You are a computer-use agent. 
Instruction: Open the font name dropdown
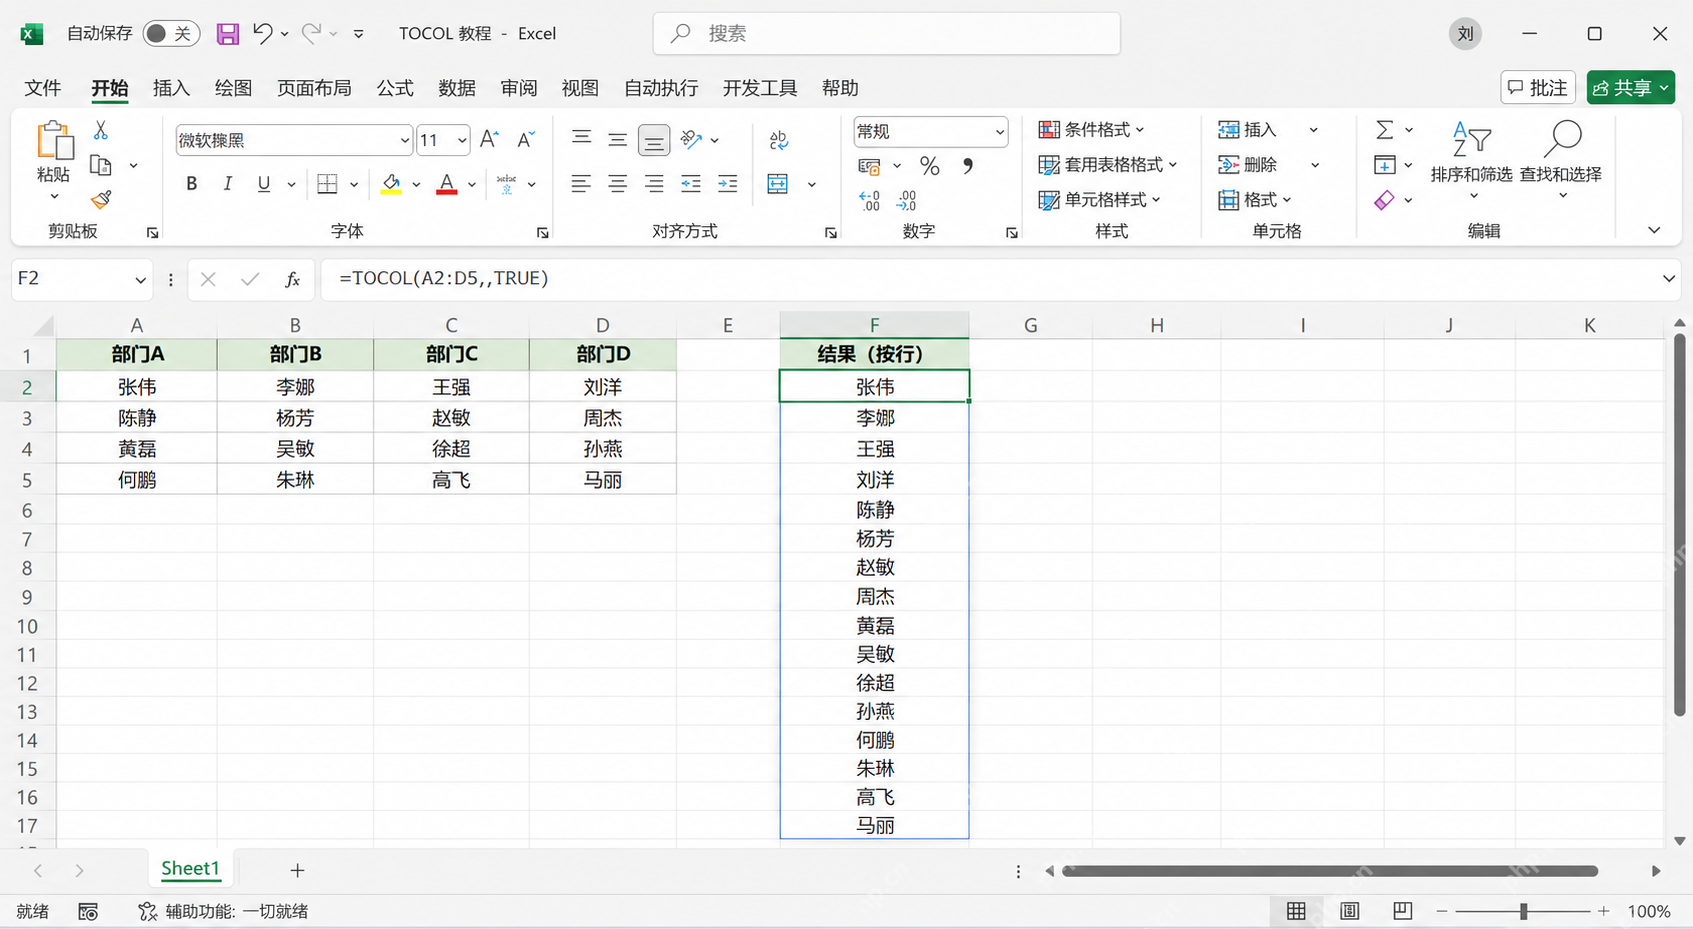click(404, 140)
